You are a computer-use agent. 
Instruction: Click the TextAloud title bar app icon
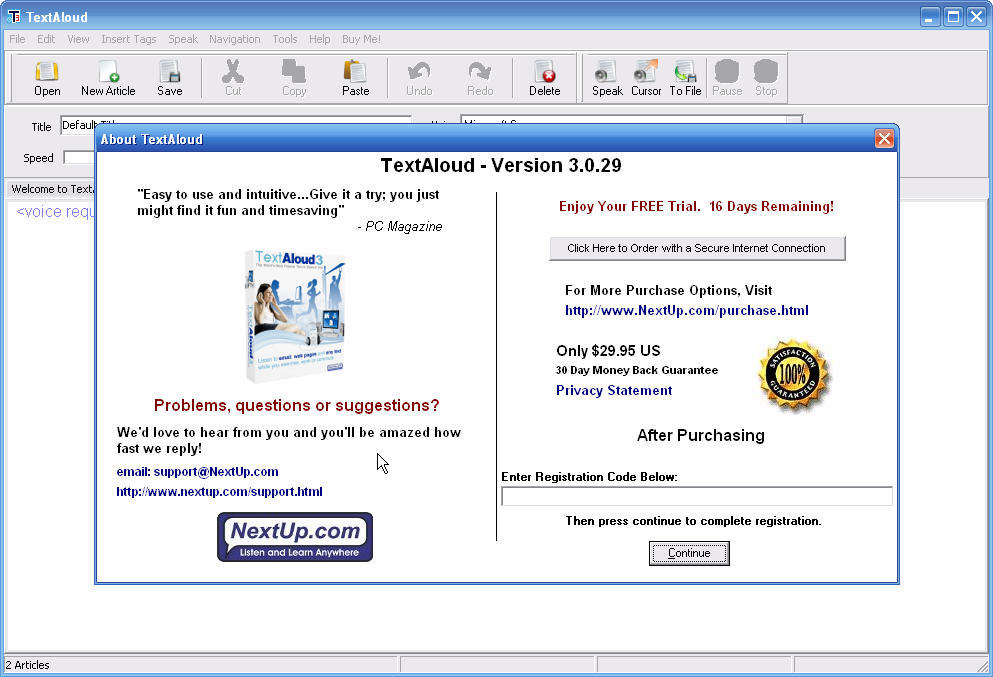13,16
